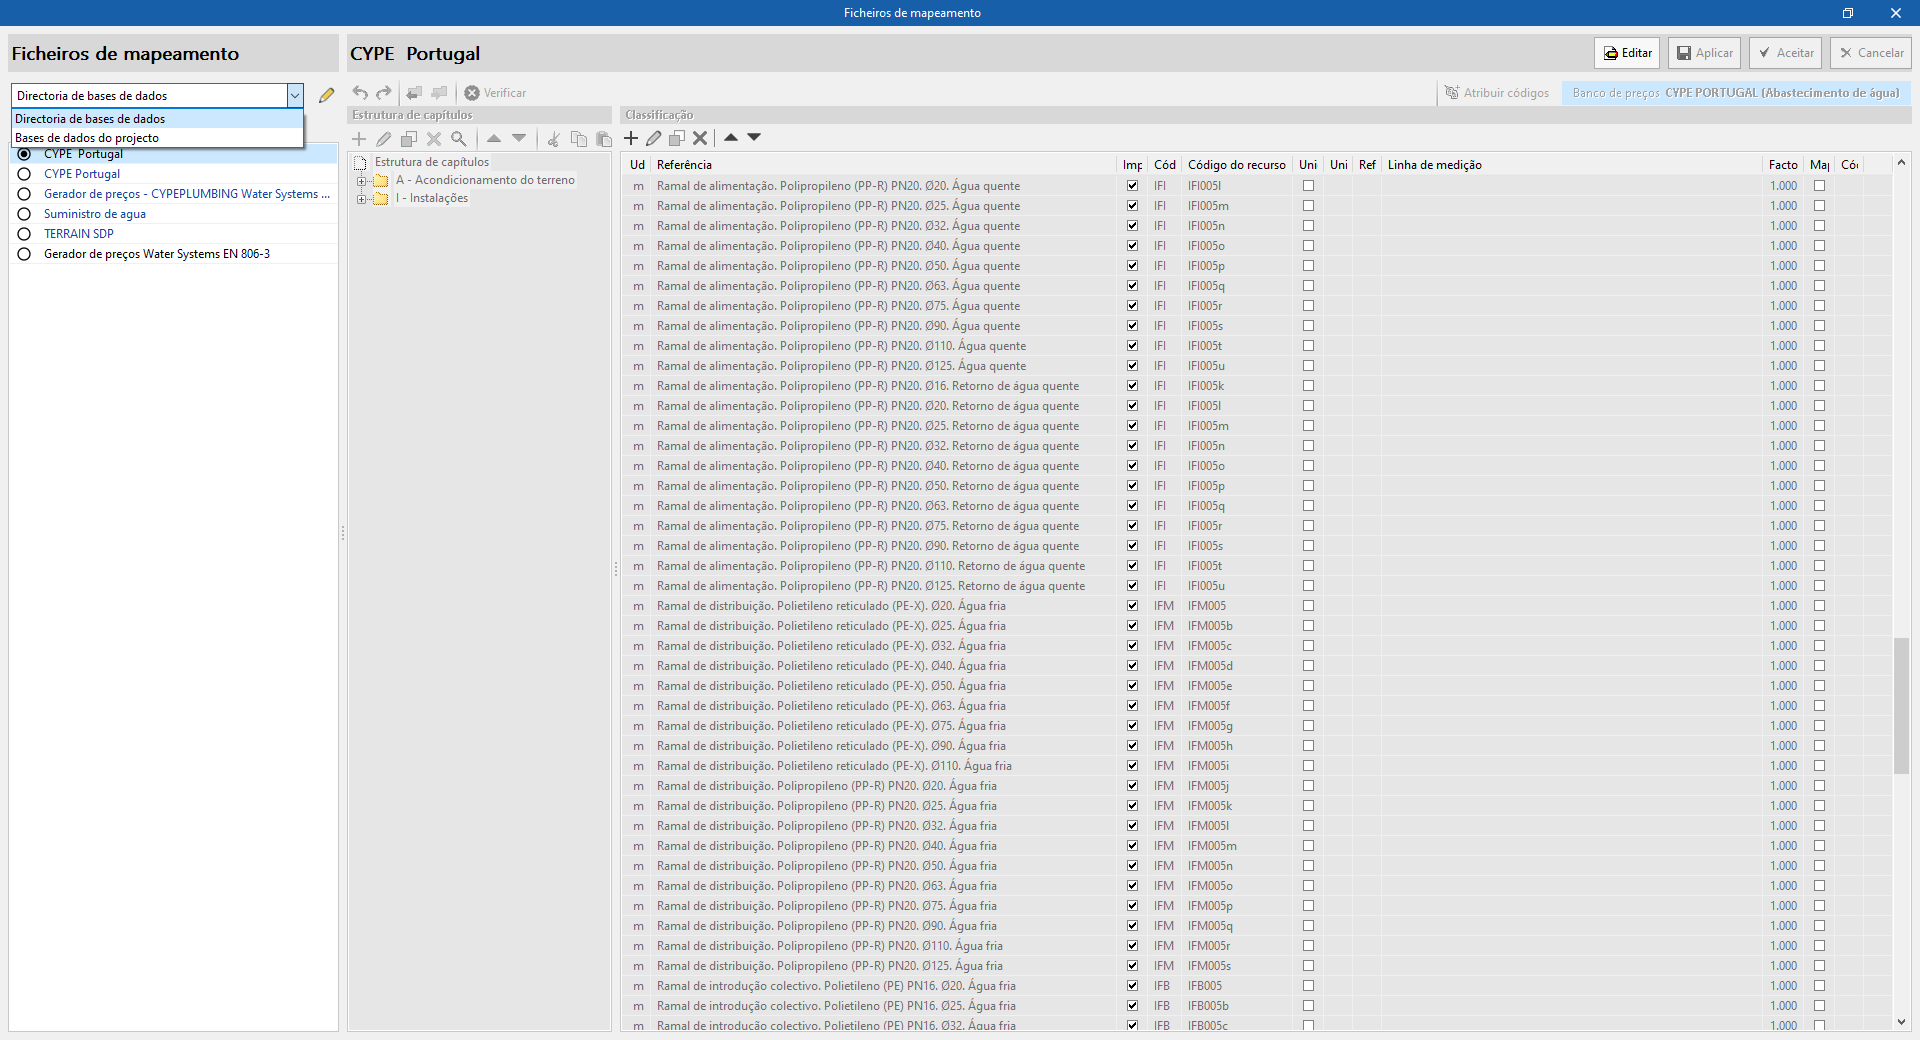The image size is (1920, 1040).
Task: Click the document icon of the Estrutura de capítulos root
Action: [x=361, y=162]
